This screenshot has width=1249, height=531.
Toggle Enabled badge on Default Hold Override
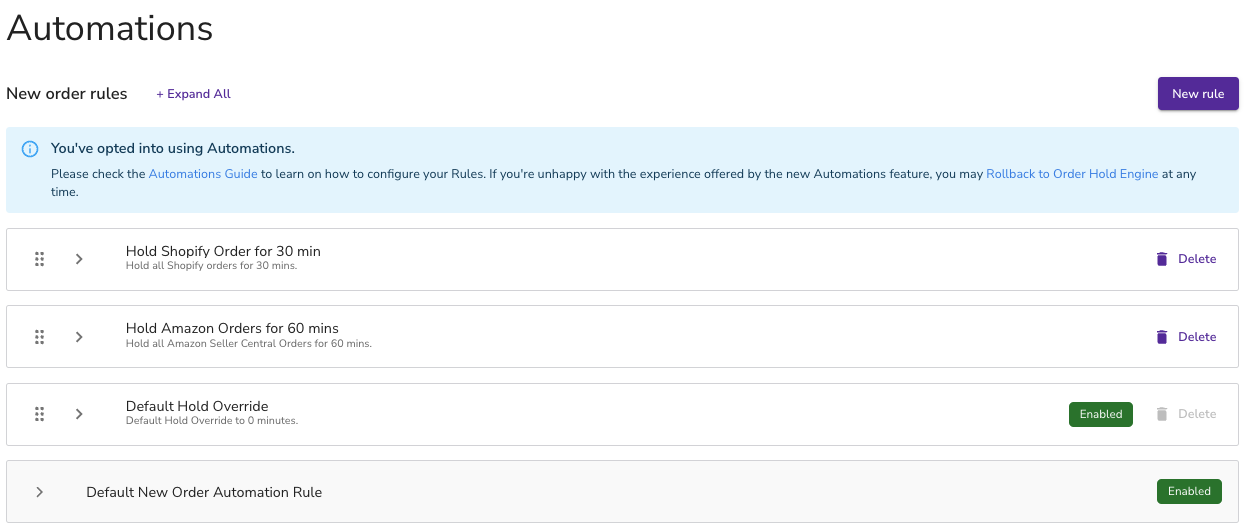pyautogui.click(x=1101, y=414)
